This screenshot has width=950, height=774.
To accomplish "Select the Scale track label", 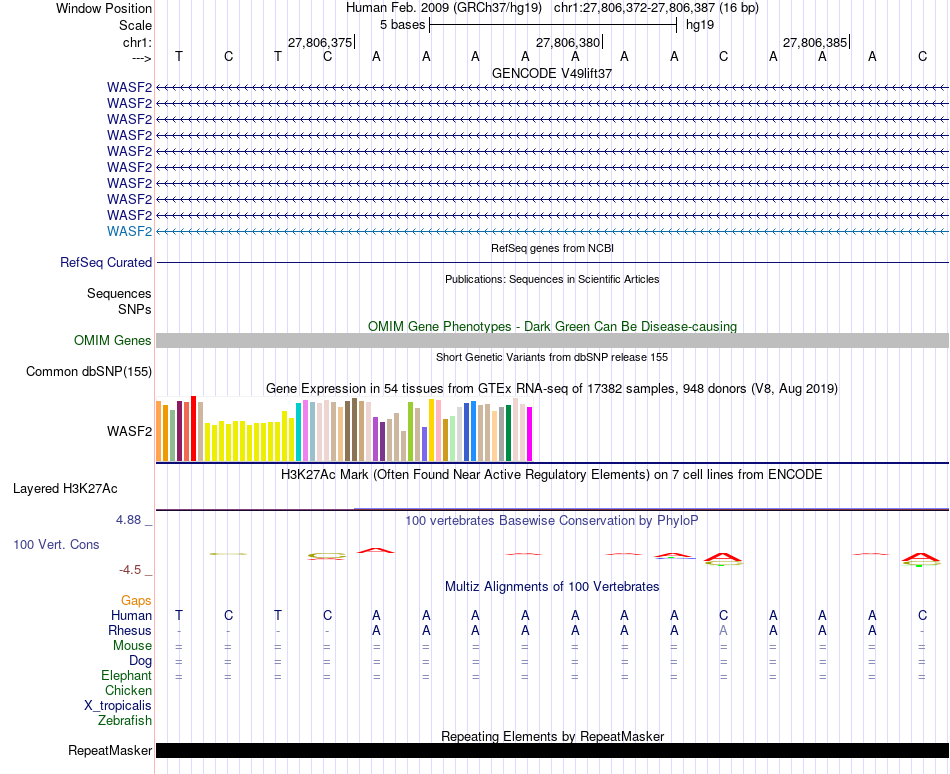I will (135, 25).
